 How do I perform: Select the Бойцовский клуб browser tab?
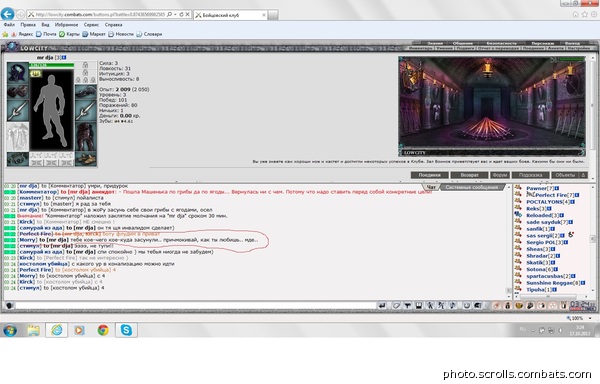[x=230, y=15]
